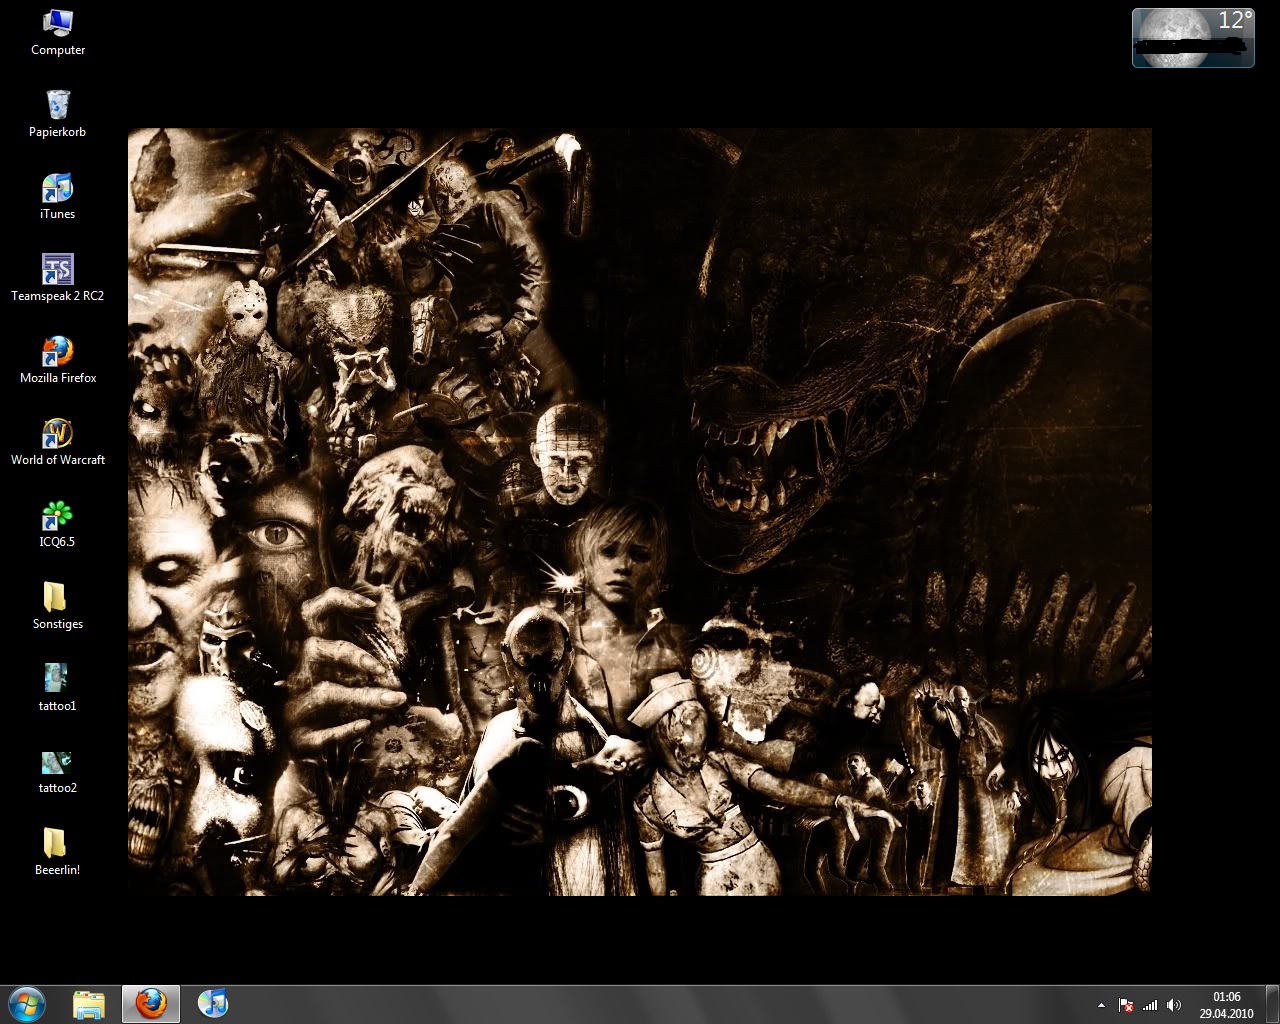Screen dimensions: 1280x1024
Task: Click the Action Center flag icon
Action: click(x=1126, y=1005)
